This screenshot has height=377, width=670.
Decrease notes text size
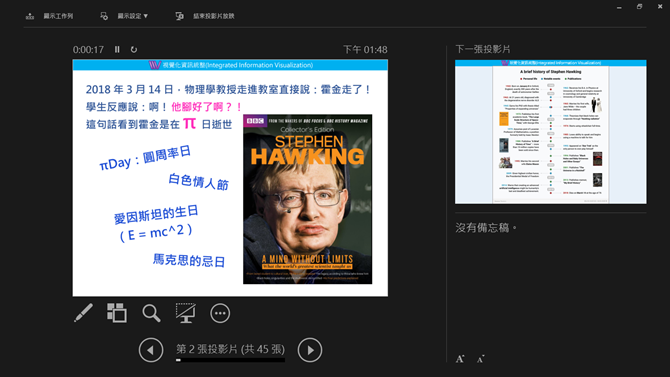[481, 359]
